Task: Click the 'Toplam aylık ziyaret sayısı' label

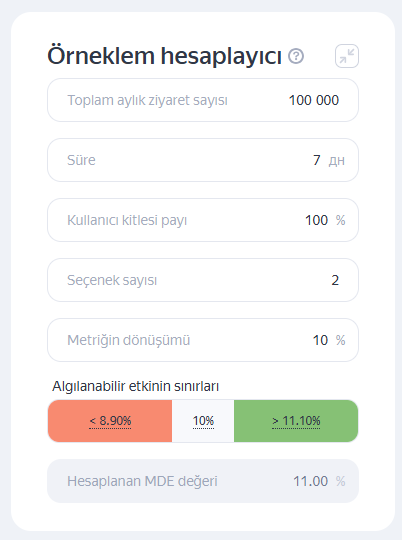Action: coord(147,100)
